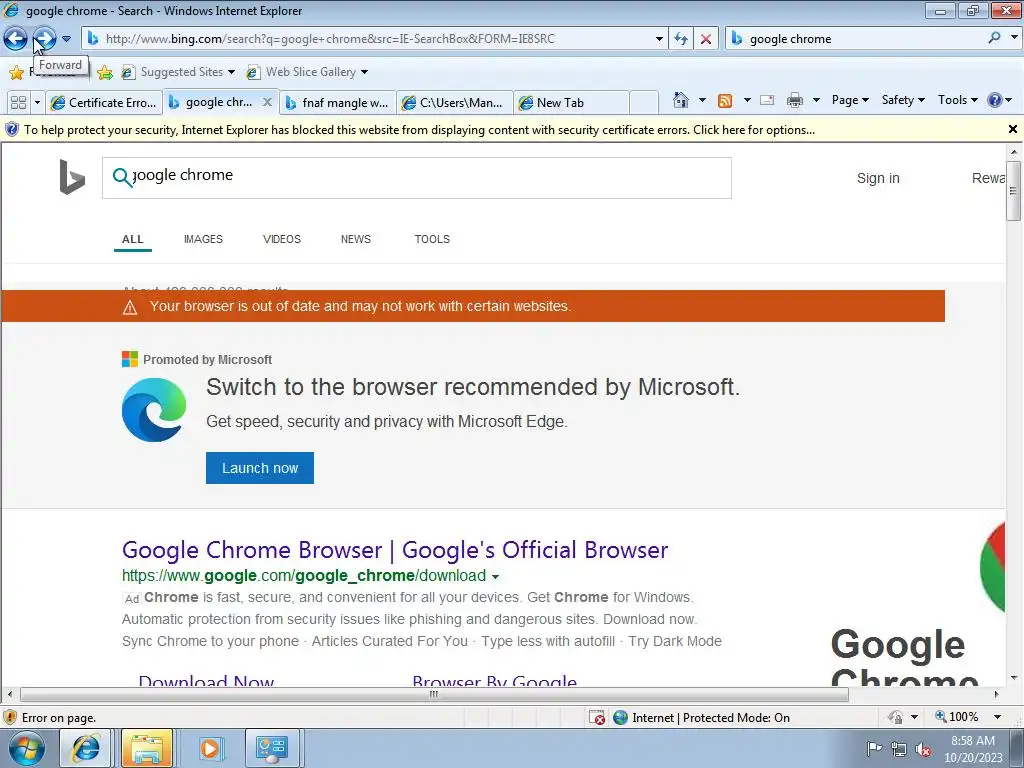Open the Feeds dropdown arrow
Screen dimensions: 1024x768
[746, 100]
